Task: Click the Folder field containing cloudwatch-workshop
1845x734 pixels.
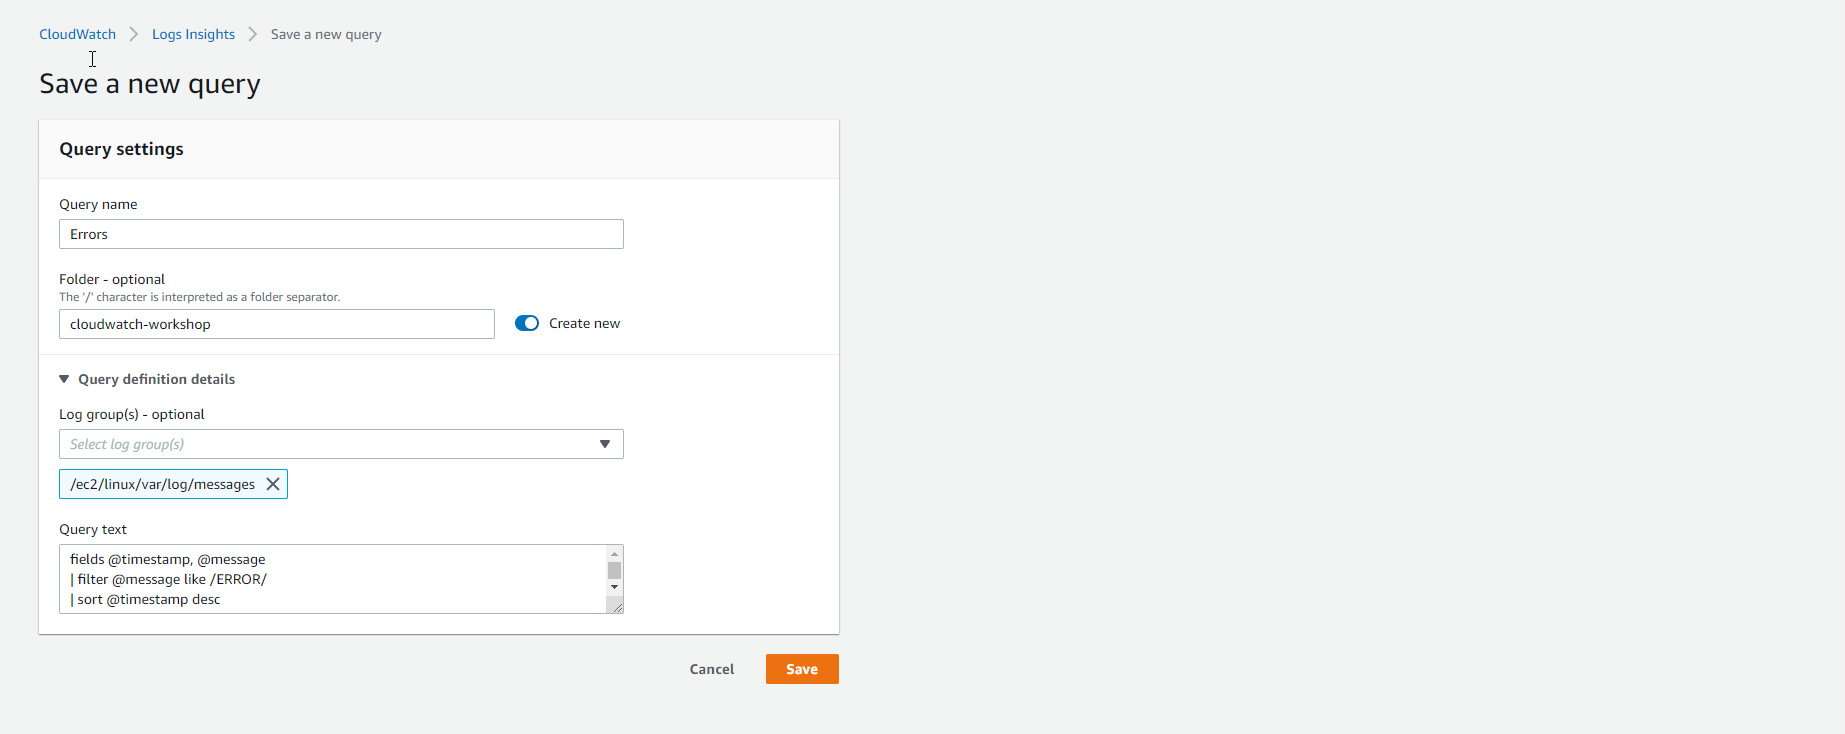Action: click(x=277, y=324)
